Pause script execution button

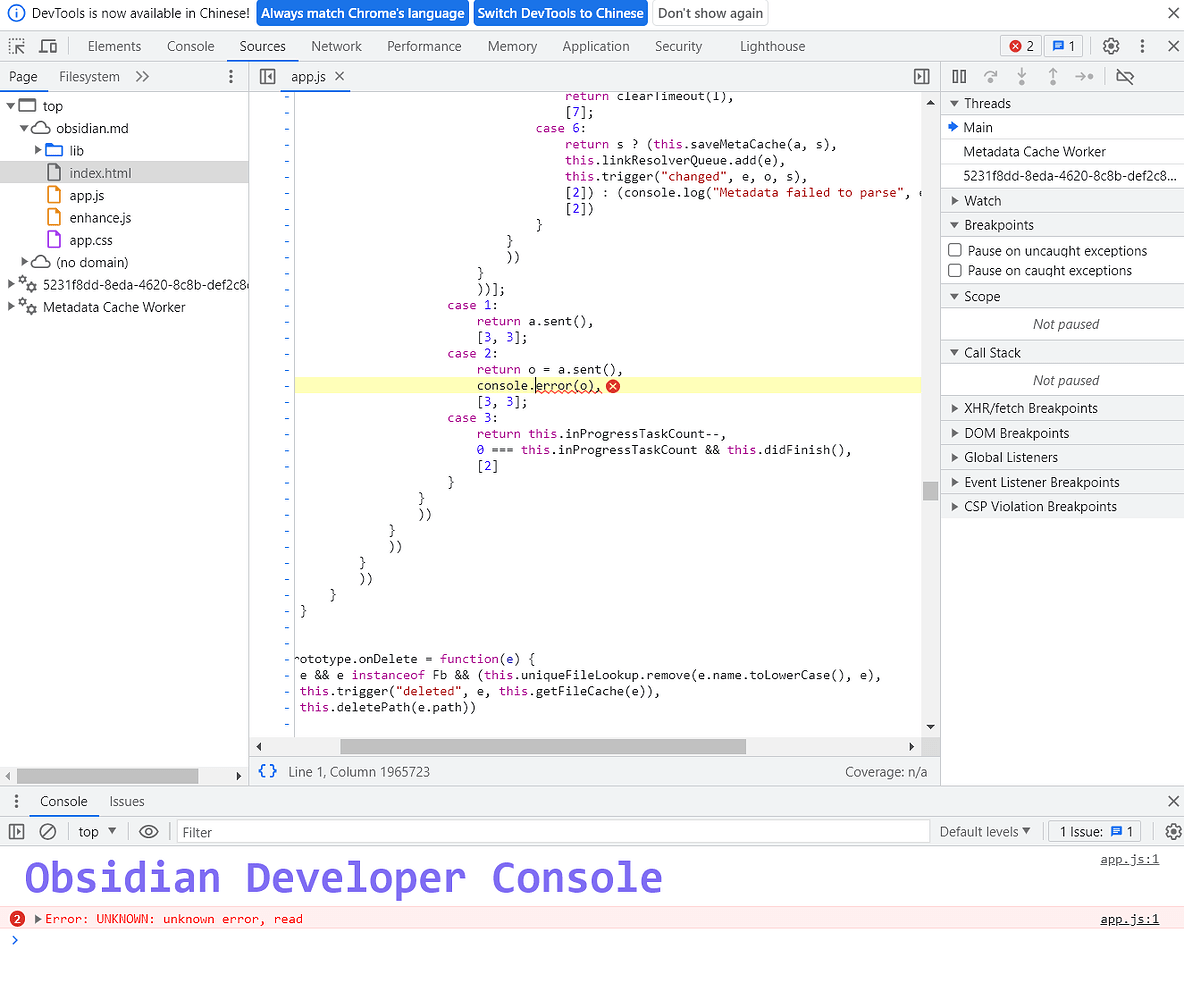pyautogui.click(x=959, y=77)
